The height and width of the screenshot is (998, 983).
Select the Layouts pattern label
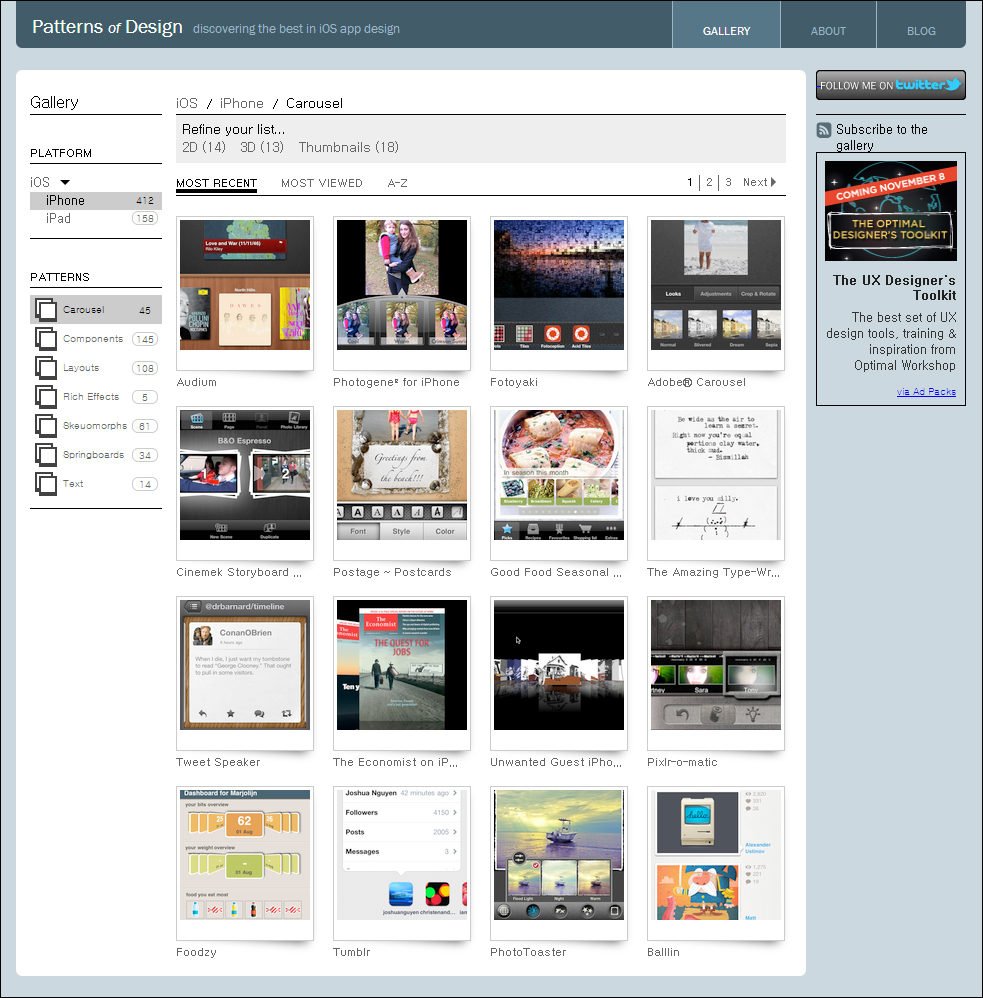(81, 368)
